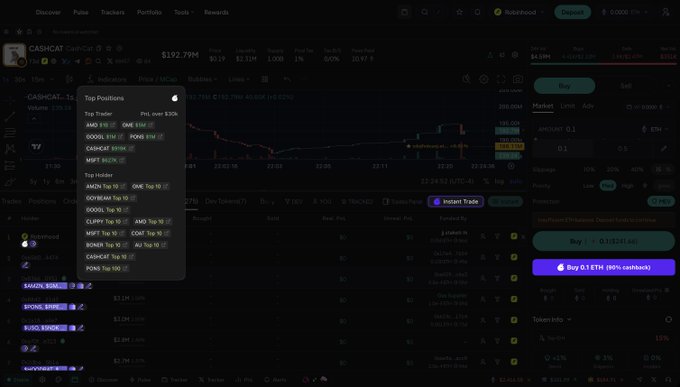Open BONER Top 10 holder link
680x387 pixels.
[x=125, y=245]
